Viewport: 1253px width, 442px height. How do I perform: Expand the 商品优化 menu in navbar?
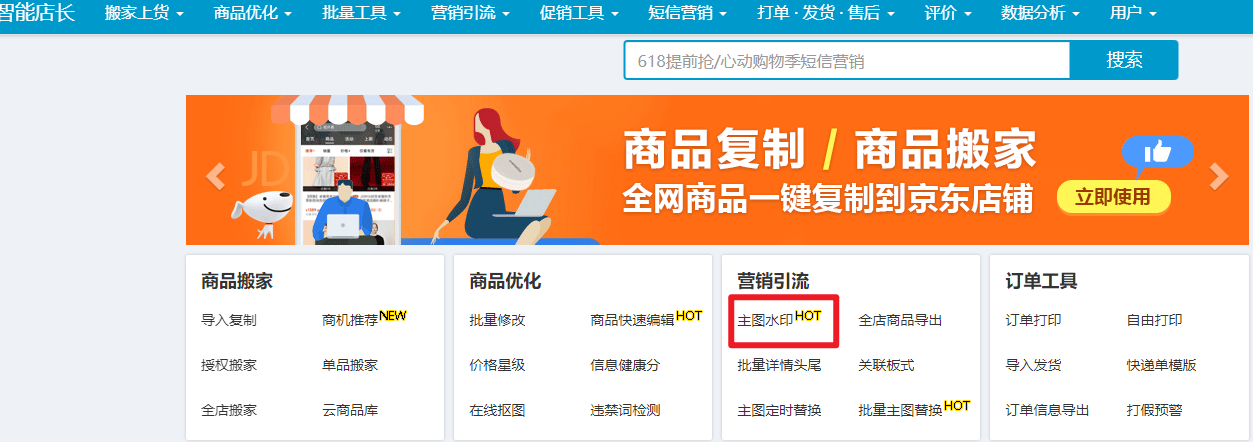253,14
